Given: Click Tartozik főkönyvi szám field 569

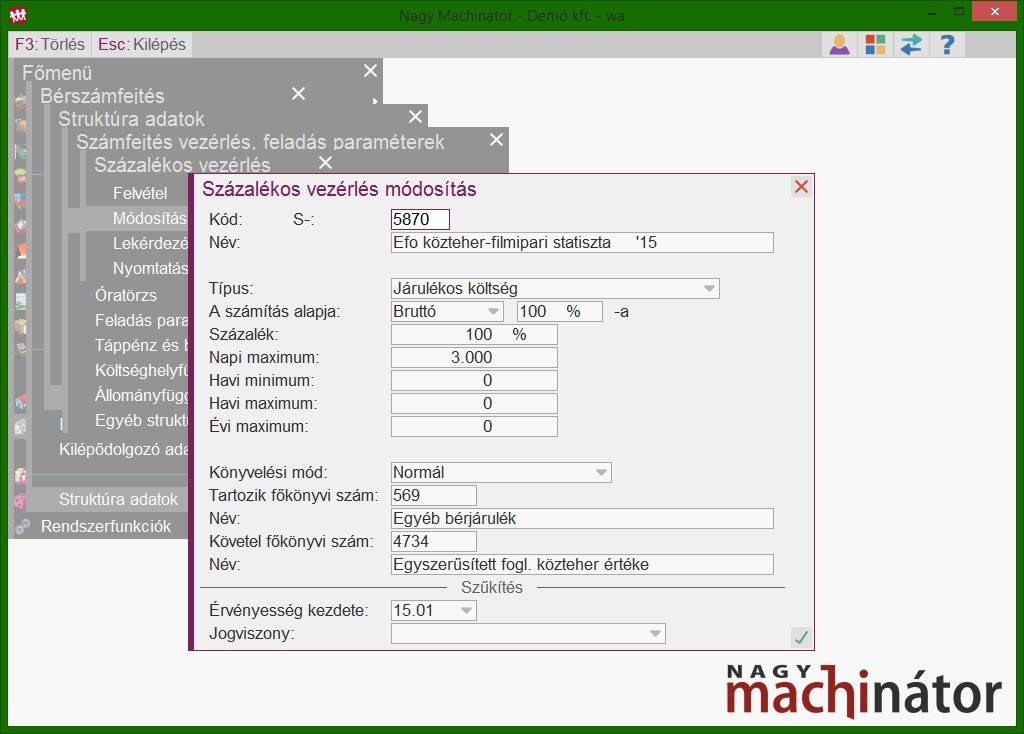Looking at the screenshot, I should (434, 495).
